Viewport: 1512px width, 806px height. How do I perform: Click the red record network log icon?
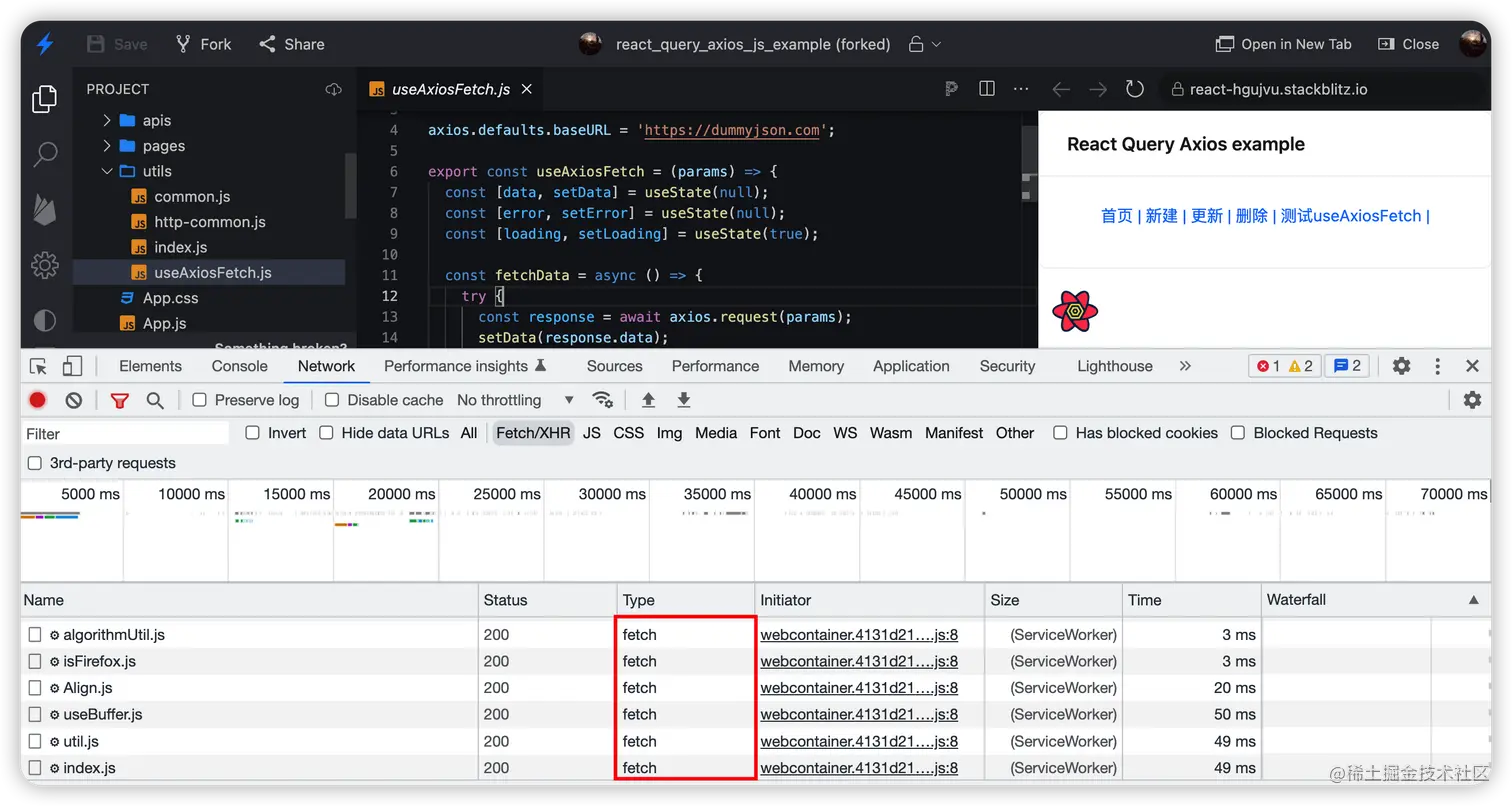pyautogui.click(x=38, y=400)
